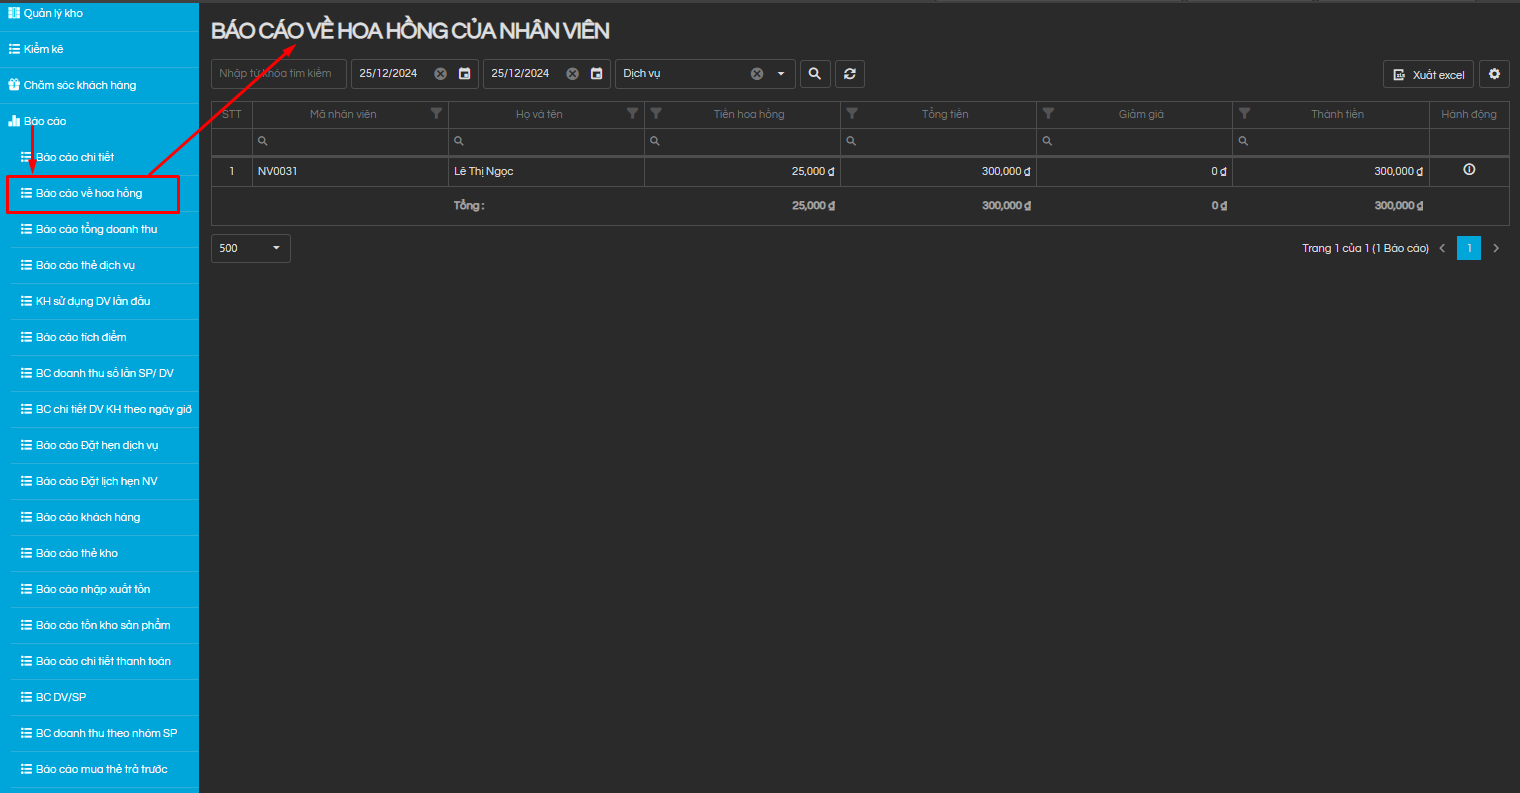The image size is (1520, 793).
Task: Select Báo cáo tích điểm menu item
Action: click(81, 337)
